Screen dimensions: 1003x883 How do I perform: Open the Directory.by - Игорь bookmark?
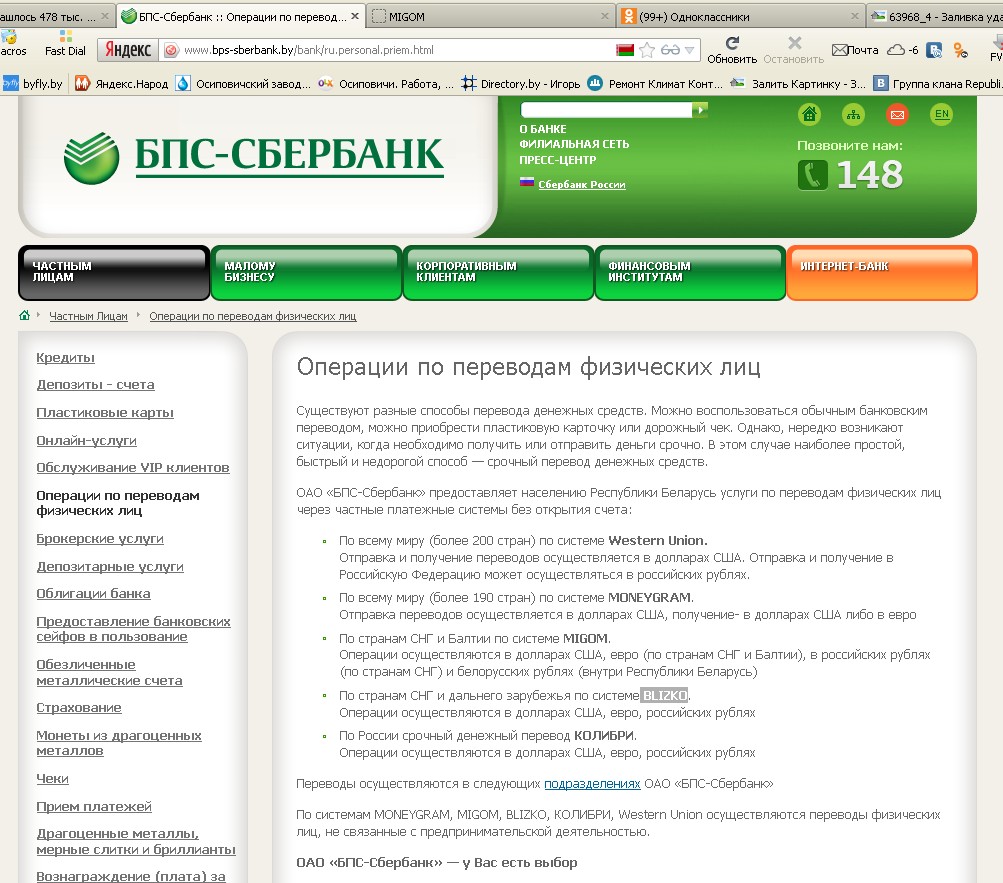[521, 84]
